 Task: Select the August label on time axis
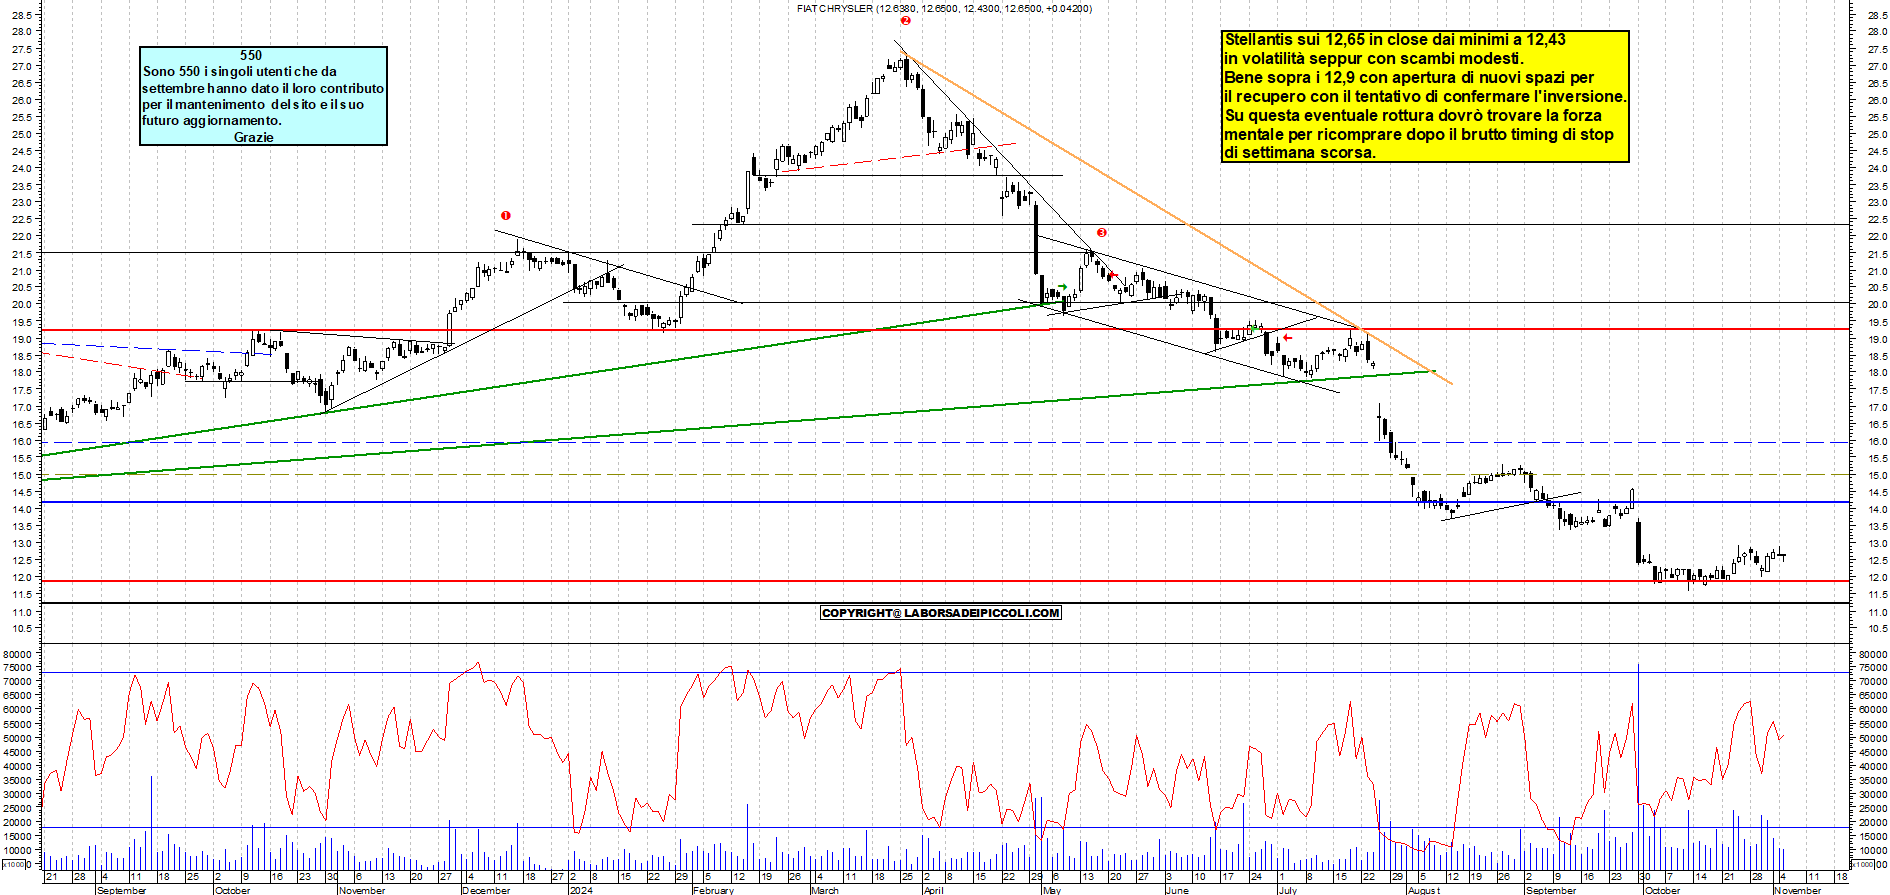[1424, 890]
